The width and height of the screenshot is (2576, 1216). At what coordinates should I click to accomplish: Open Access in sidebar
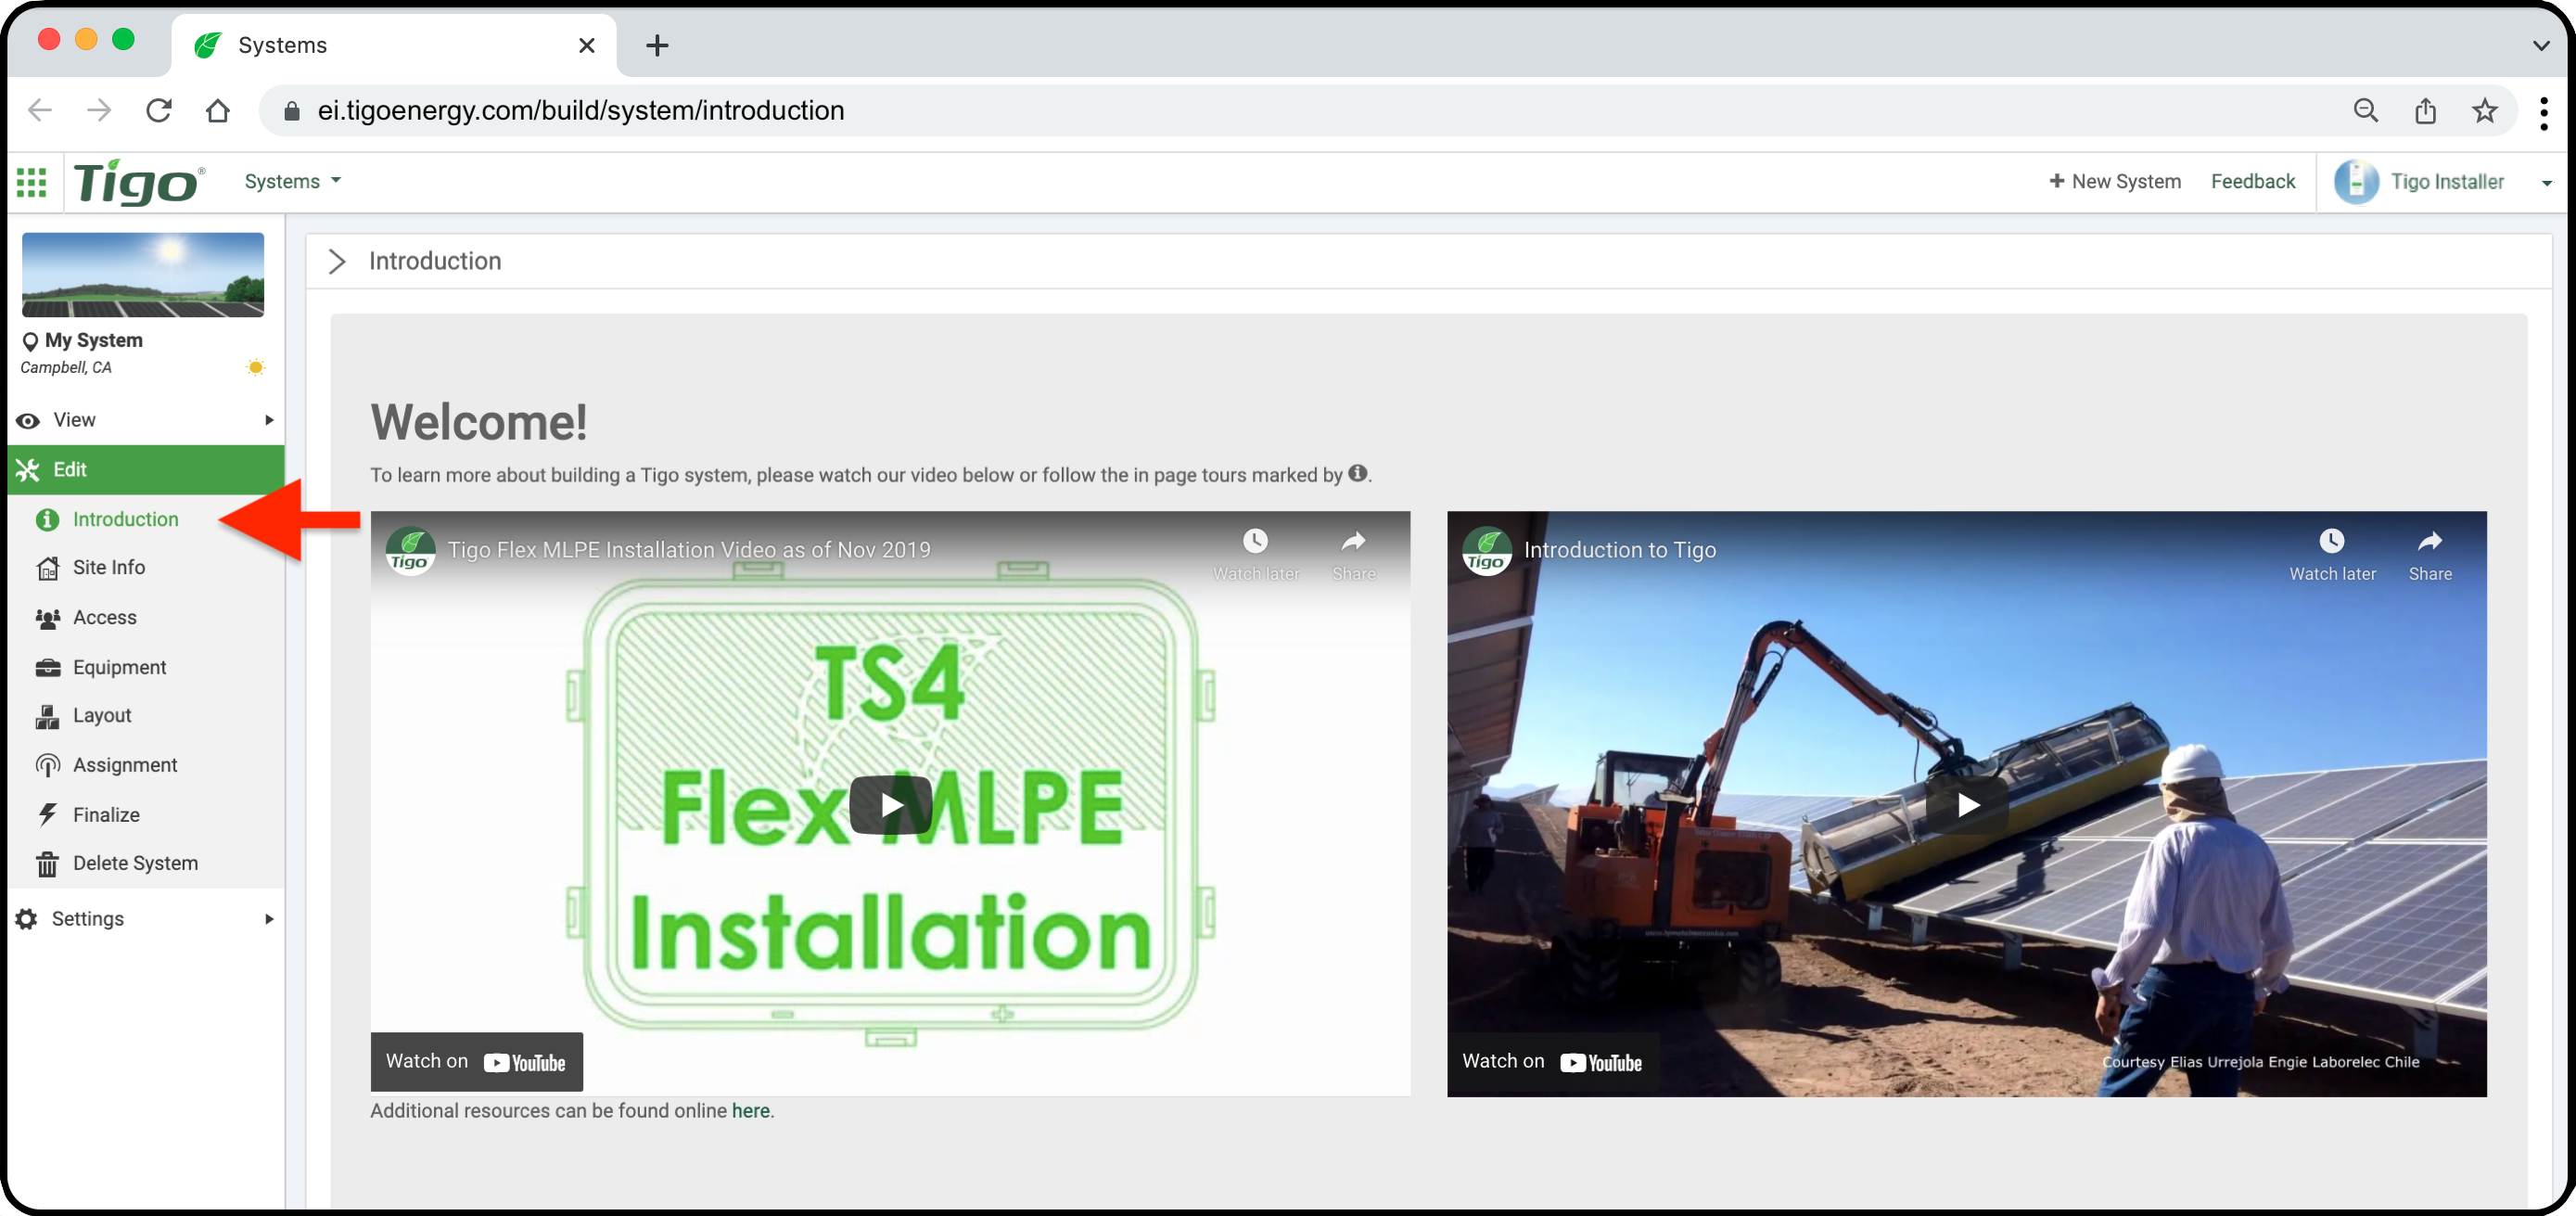[104, 617]
